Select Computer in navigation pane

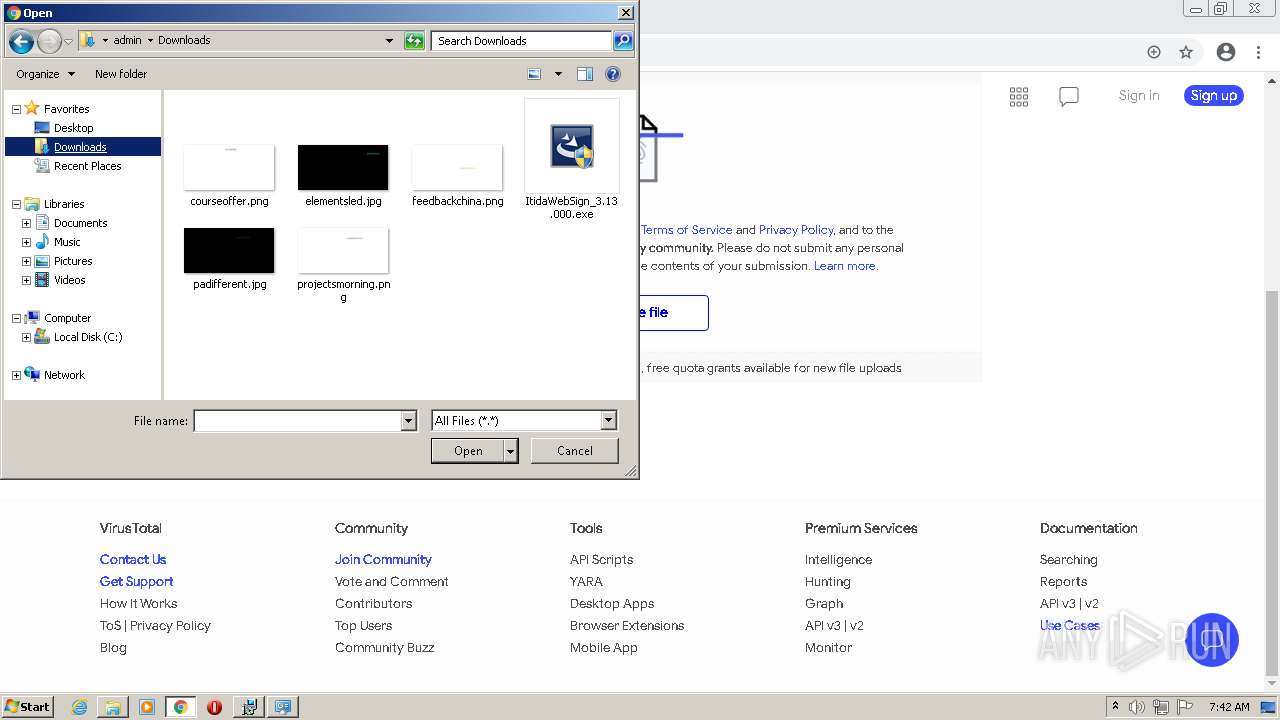[67, 318]
